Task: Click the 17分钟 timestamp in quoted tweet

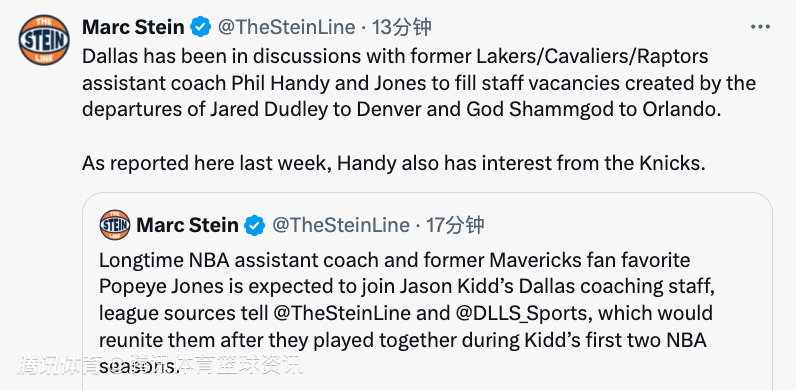Action: click(455, 225)
